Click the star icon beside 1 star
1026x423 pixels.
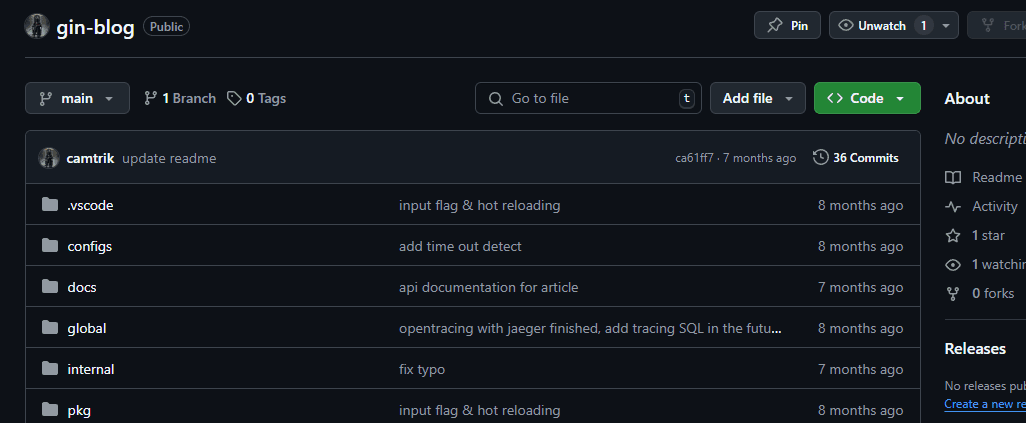point(953,235)
